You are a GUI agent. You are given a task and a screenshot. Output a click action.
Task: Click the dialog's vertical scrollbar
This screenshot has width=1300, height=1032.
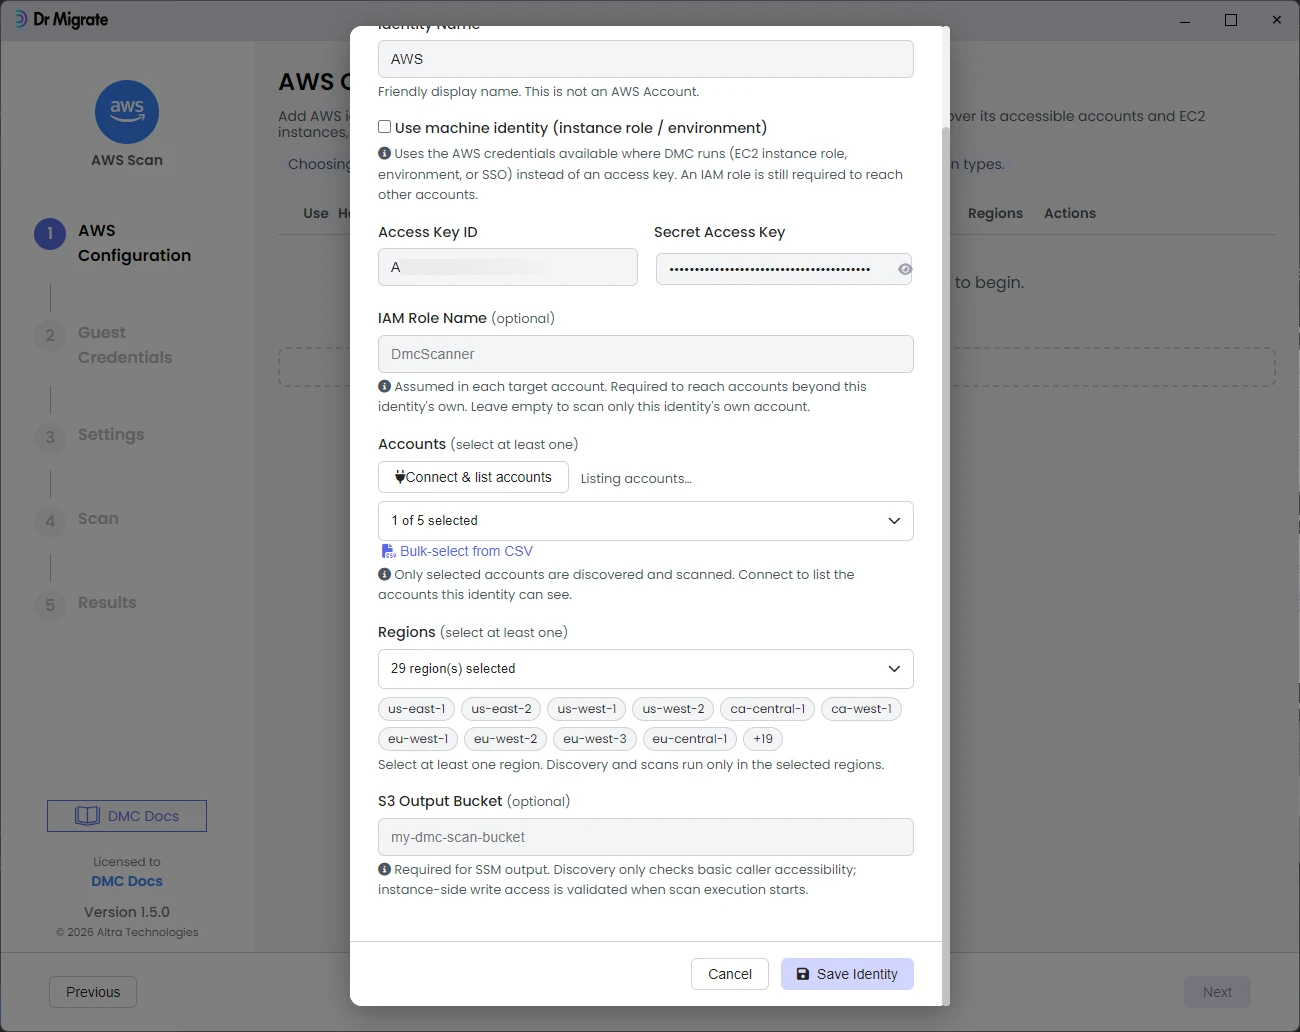(946, 565)
